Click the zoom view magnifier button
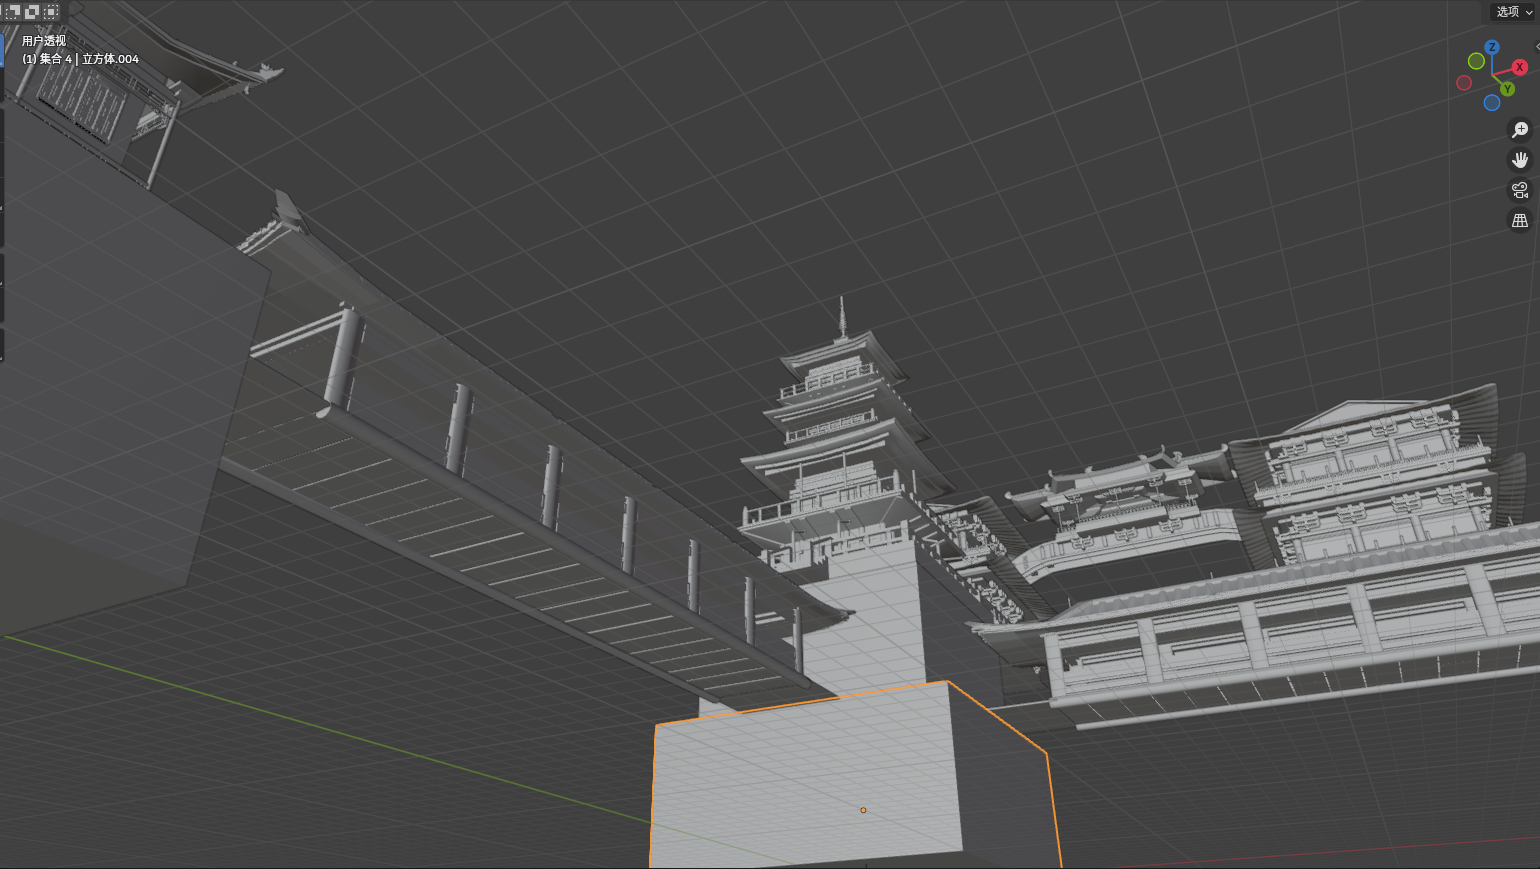 pyautogui.click(x=1520, y=130)
